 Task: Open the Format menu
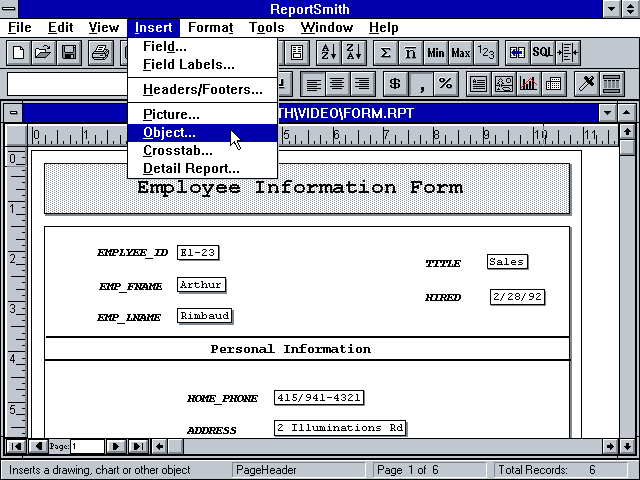click(x=211, y=28)
